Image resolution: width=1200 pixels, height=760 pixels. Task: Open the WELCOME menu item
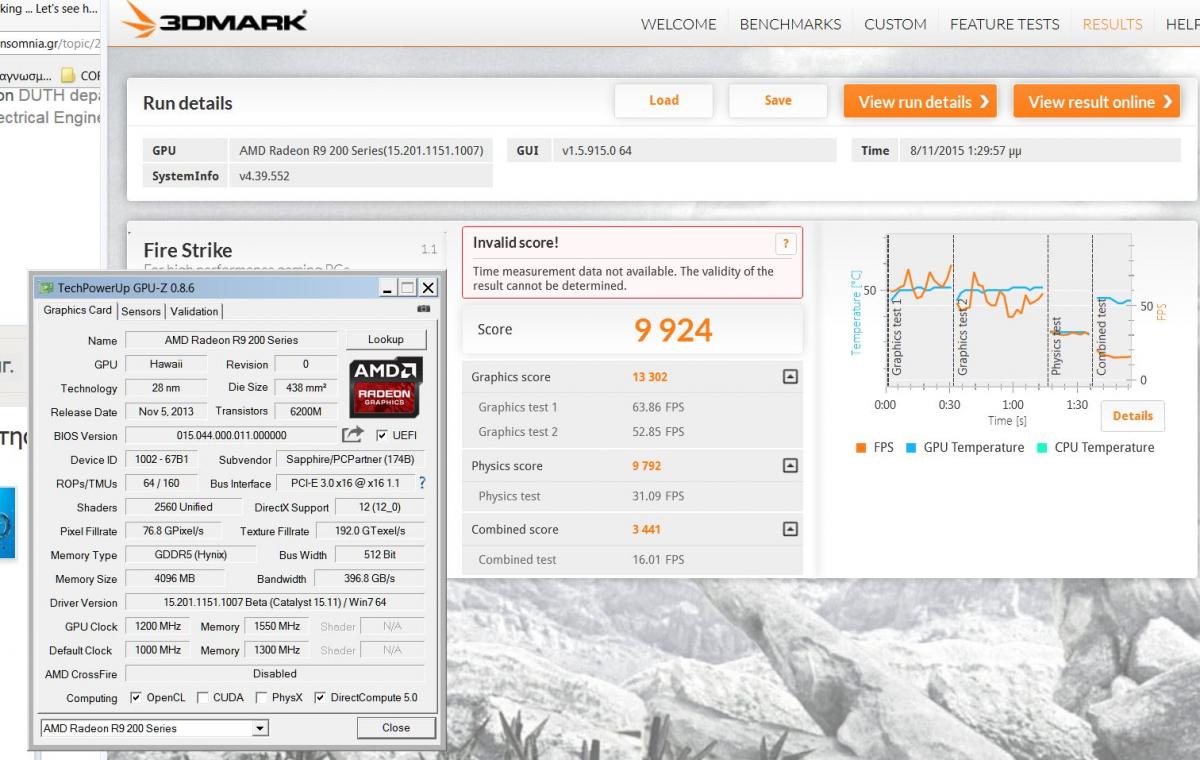tap(678, 24)
